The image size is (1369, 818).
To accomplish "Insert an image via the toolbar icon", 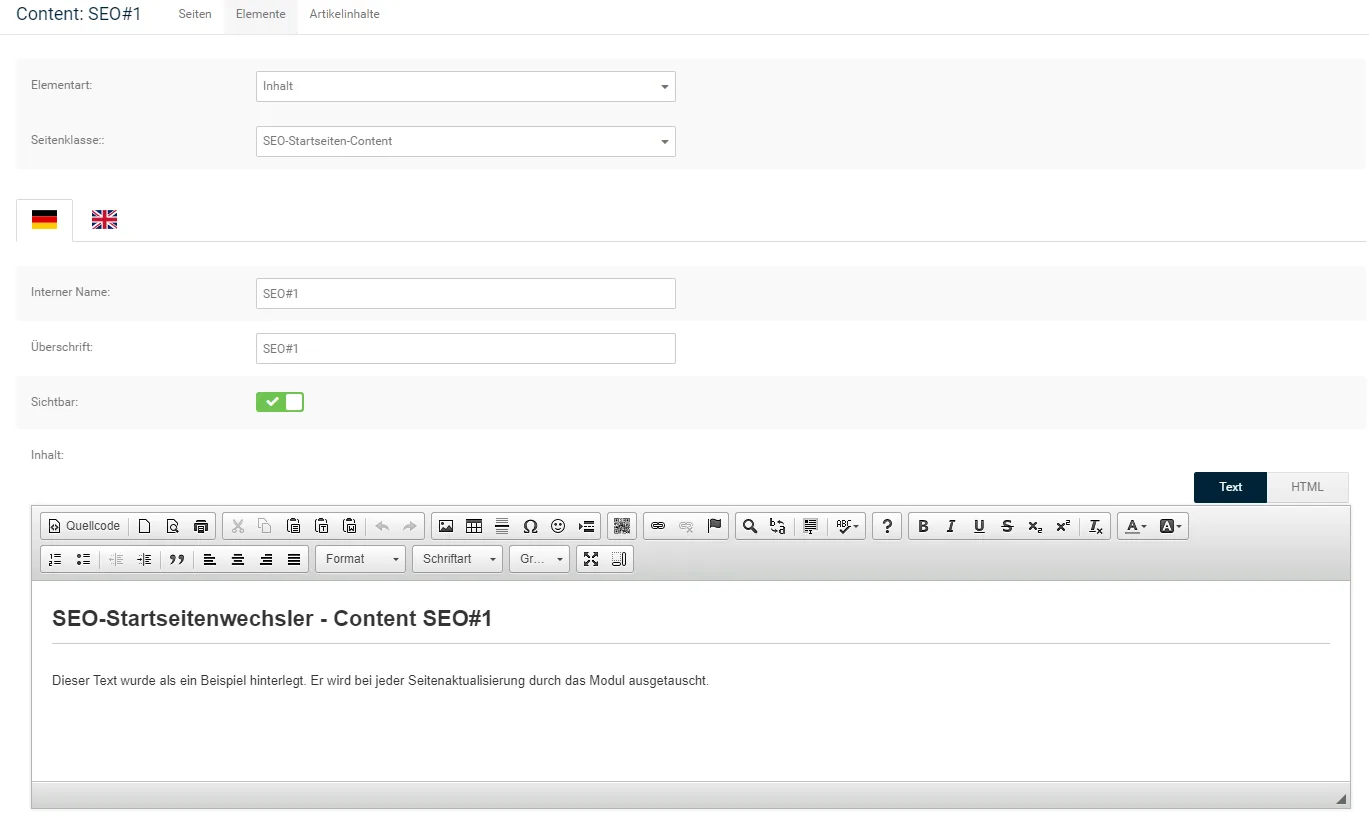I will pyautogui.click(x=446, y=526).
